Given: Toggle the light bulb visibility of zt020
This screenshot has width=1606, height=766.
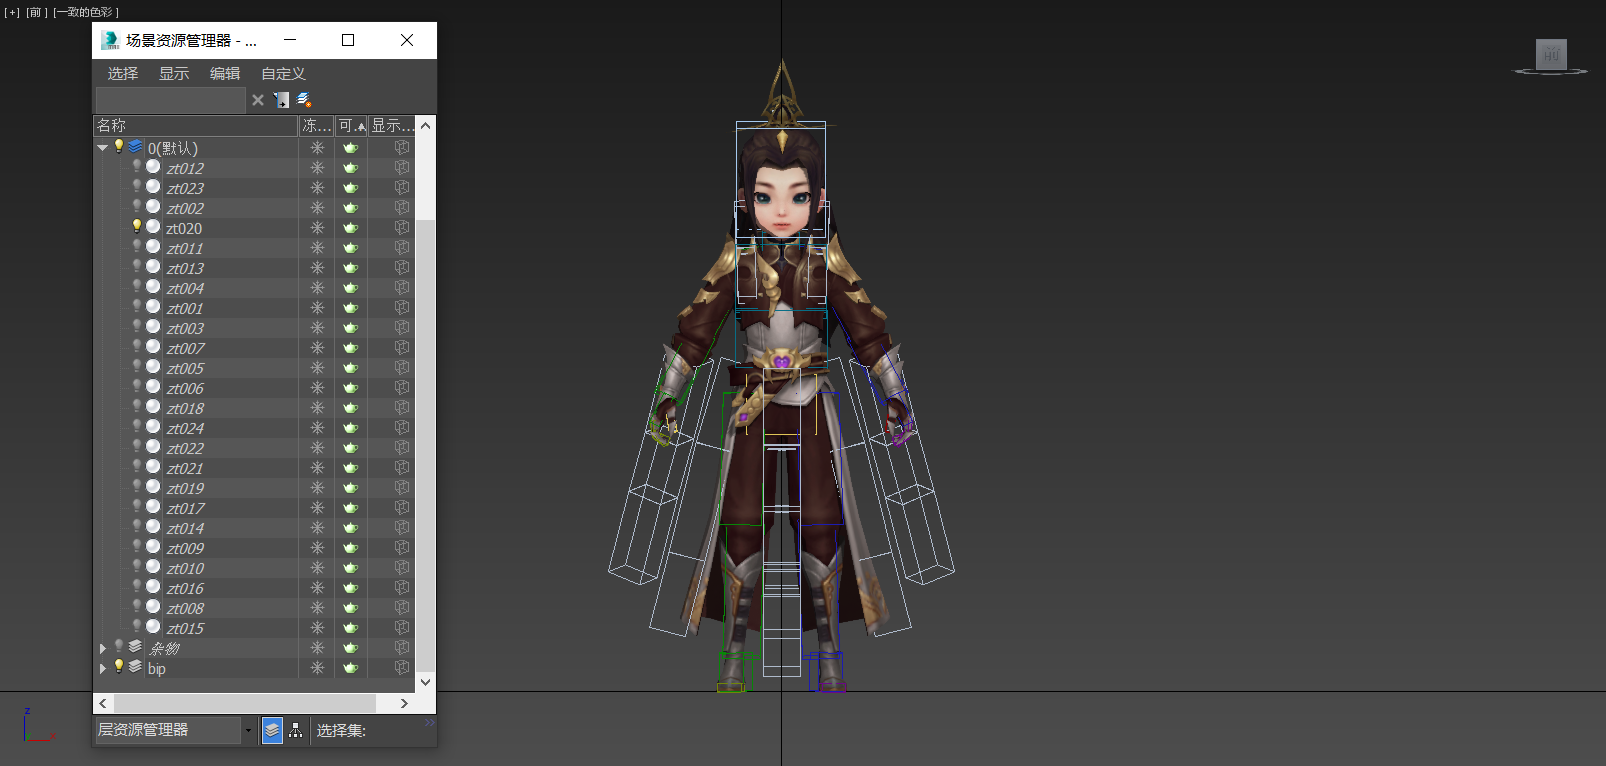Looking at the screenshot, I should 137,227.
